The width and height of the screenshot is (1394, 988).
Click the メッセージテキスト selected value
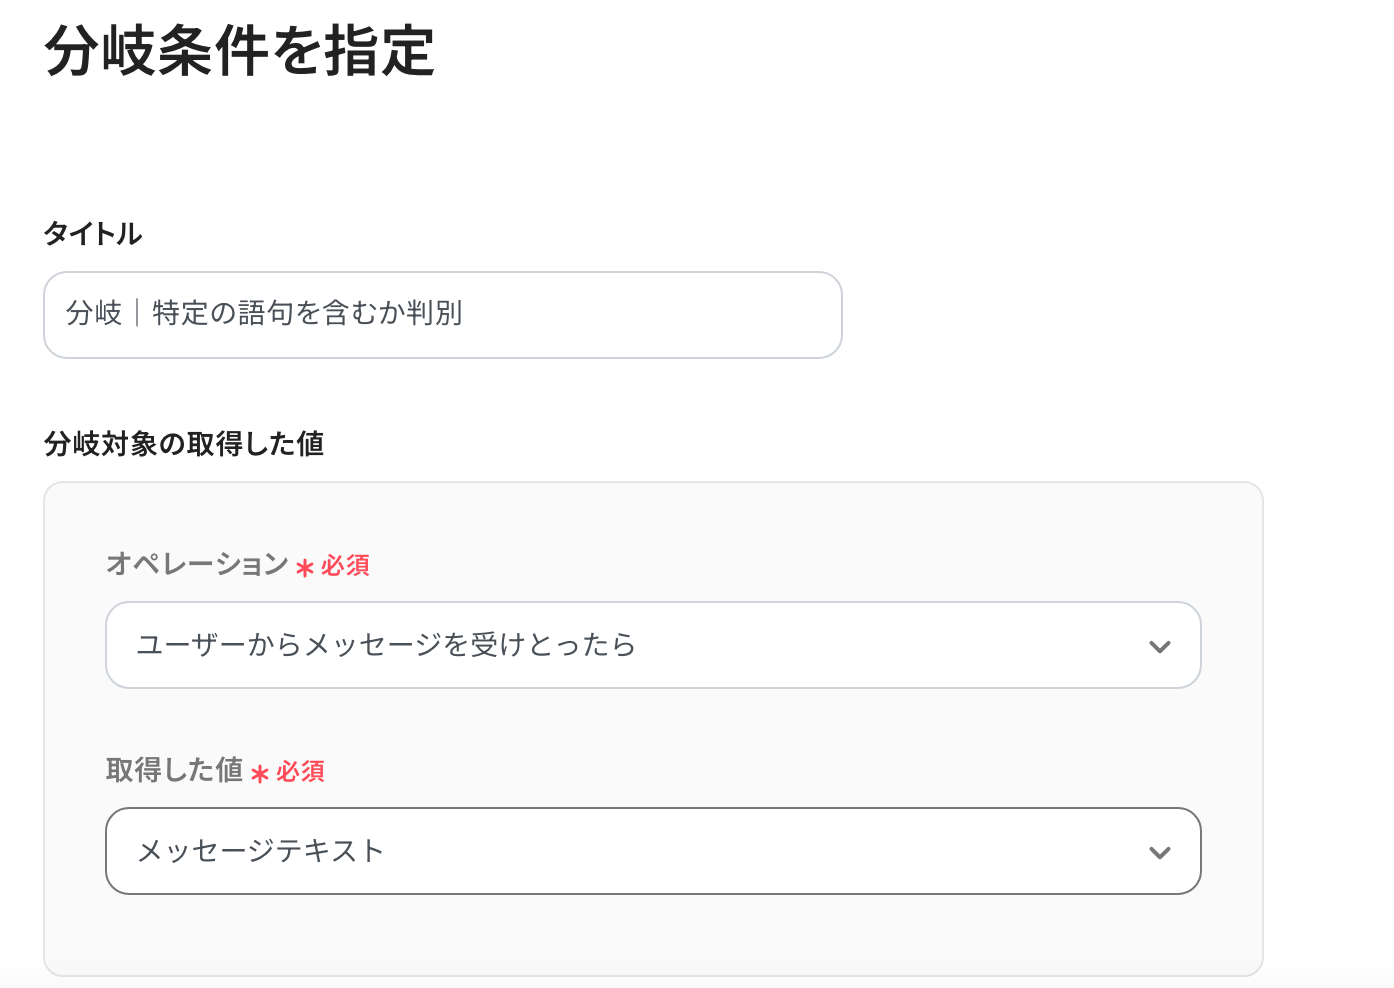point(260,851)
